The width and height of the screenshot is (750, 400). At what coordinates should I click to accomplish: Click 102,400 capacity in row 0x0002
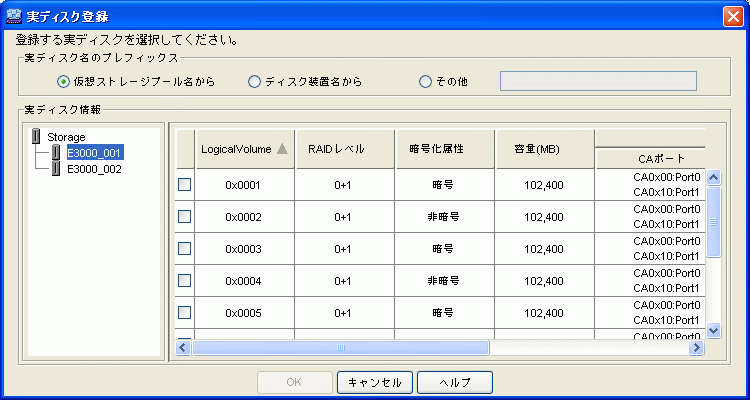[544, 217]
